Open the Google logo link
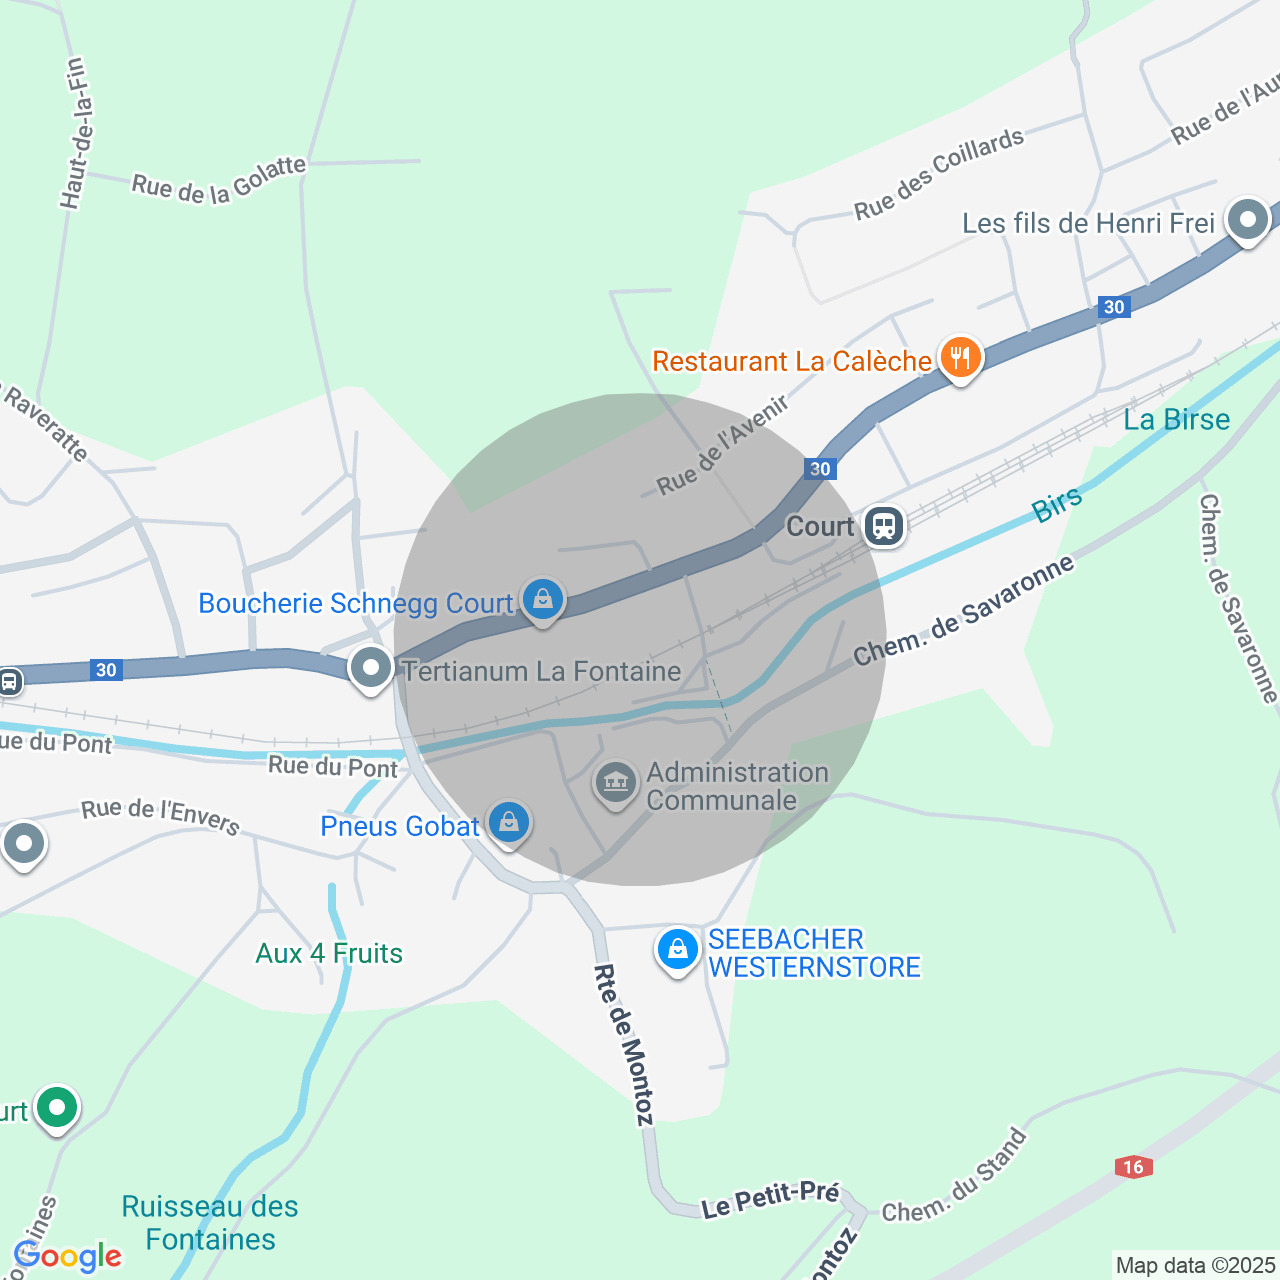The height and width of the screenshot is (1280, 1280). 68,1256
